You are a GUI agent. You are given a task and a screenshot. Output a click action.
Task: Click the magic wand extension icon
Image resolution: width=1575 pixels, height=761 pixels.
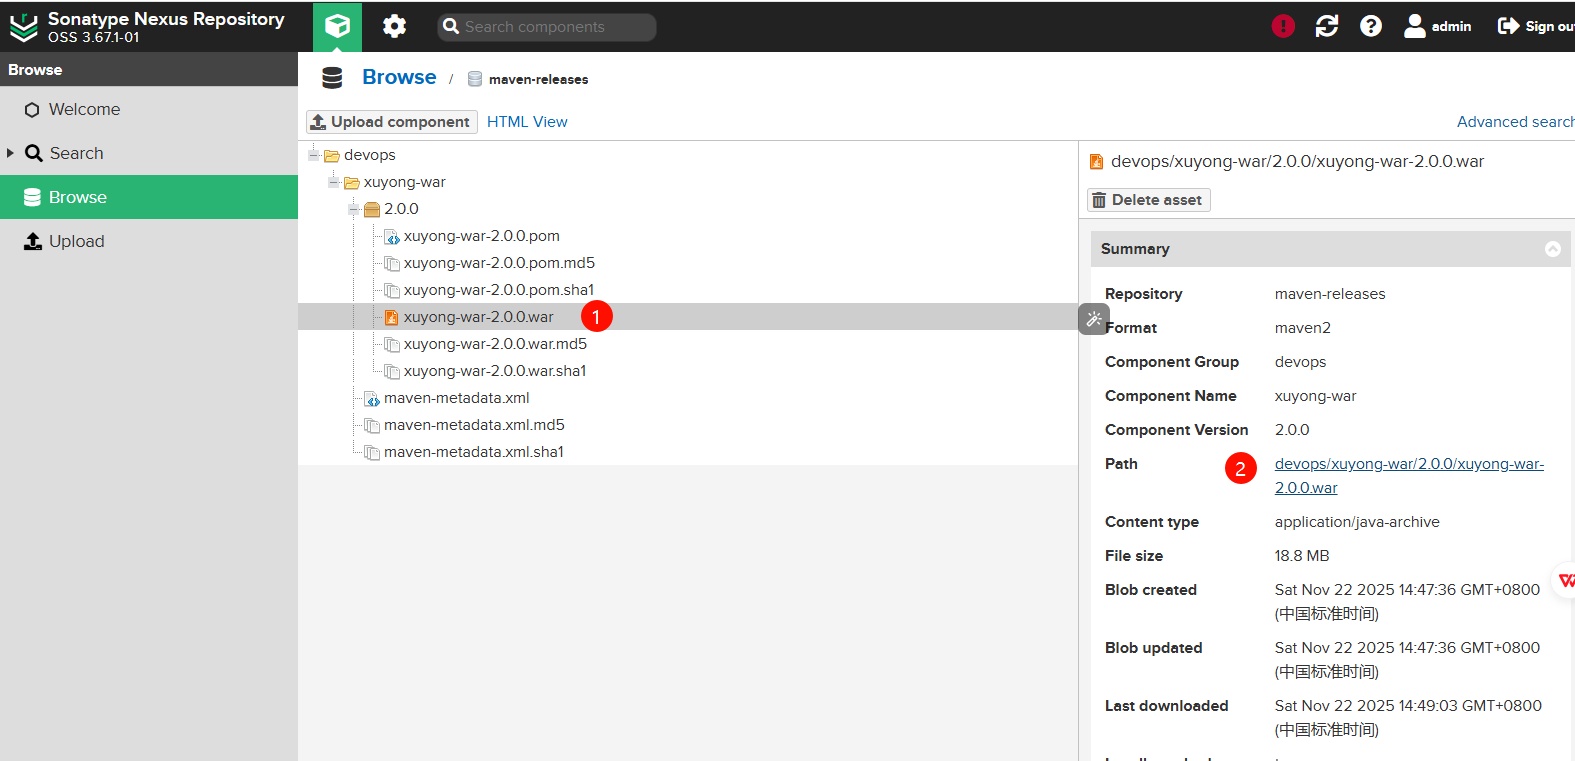[1094, 320]
